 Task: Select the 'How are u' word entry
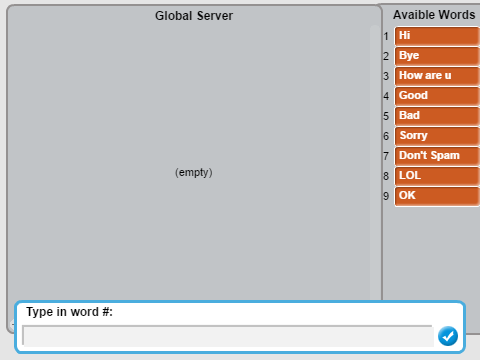(x=437, y=76)
